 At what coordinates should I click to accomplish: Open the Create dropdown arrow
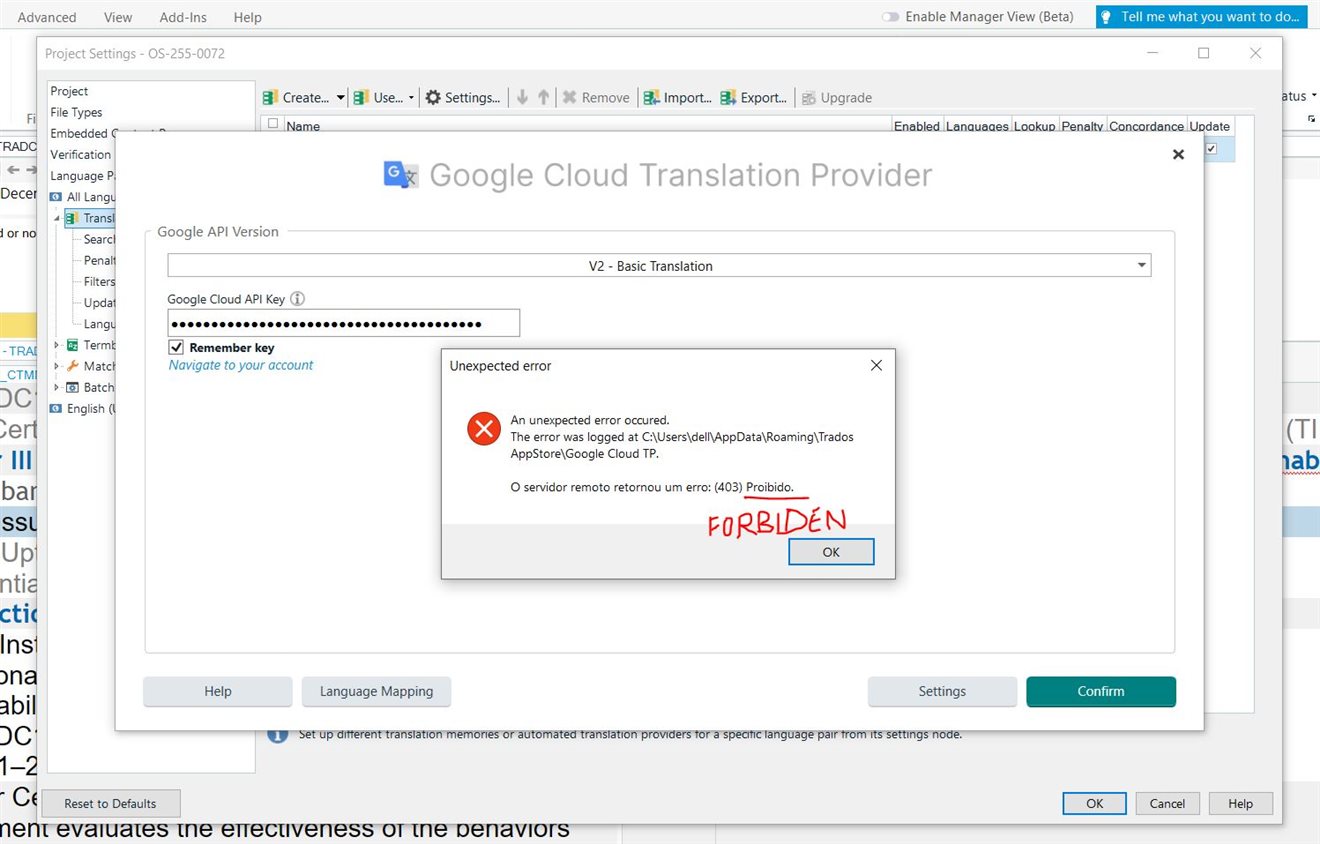340,98
